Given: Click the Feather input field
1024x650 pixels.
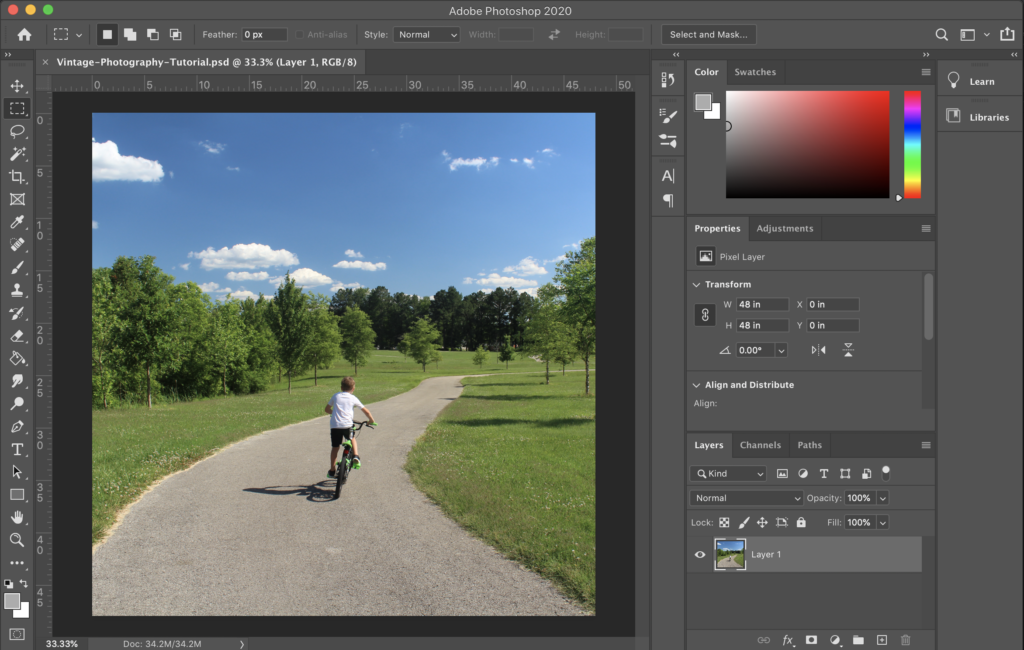Looking at the screenshot, I should coord(265,35).
